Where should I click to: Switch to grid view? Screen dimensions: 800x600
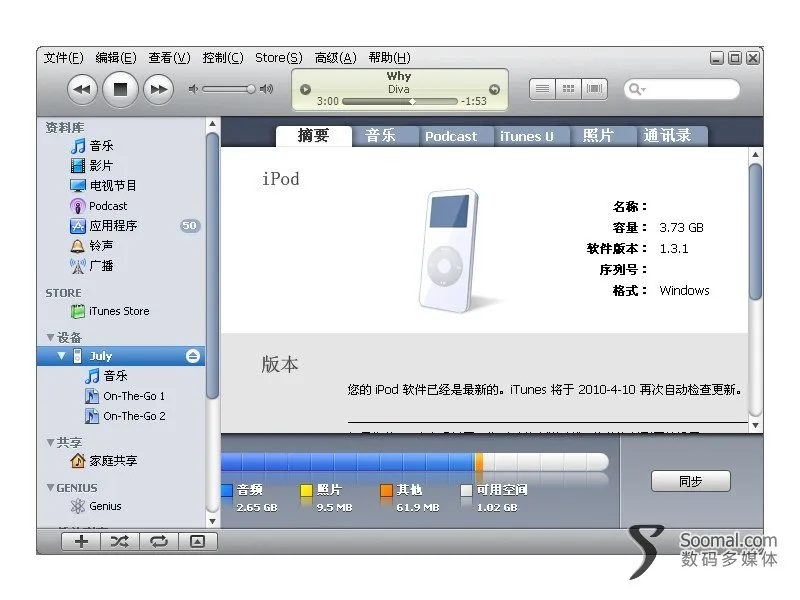click(x=568, y=89)
